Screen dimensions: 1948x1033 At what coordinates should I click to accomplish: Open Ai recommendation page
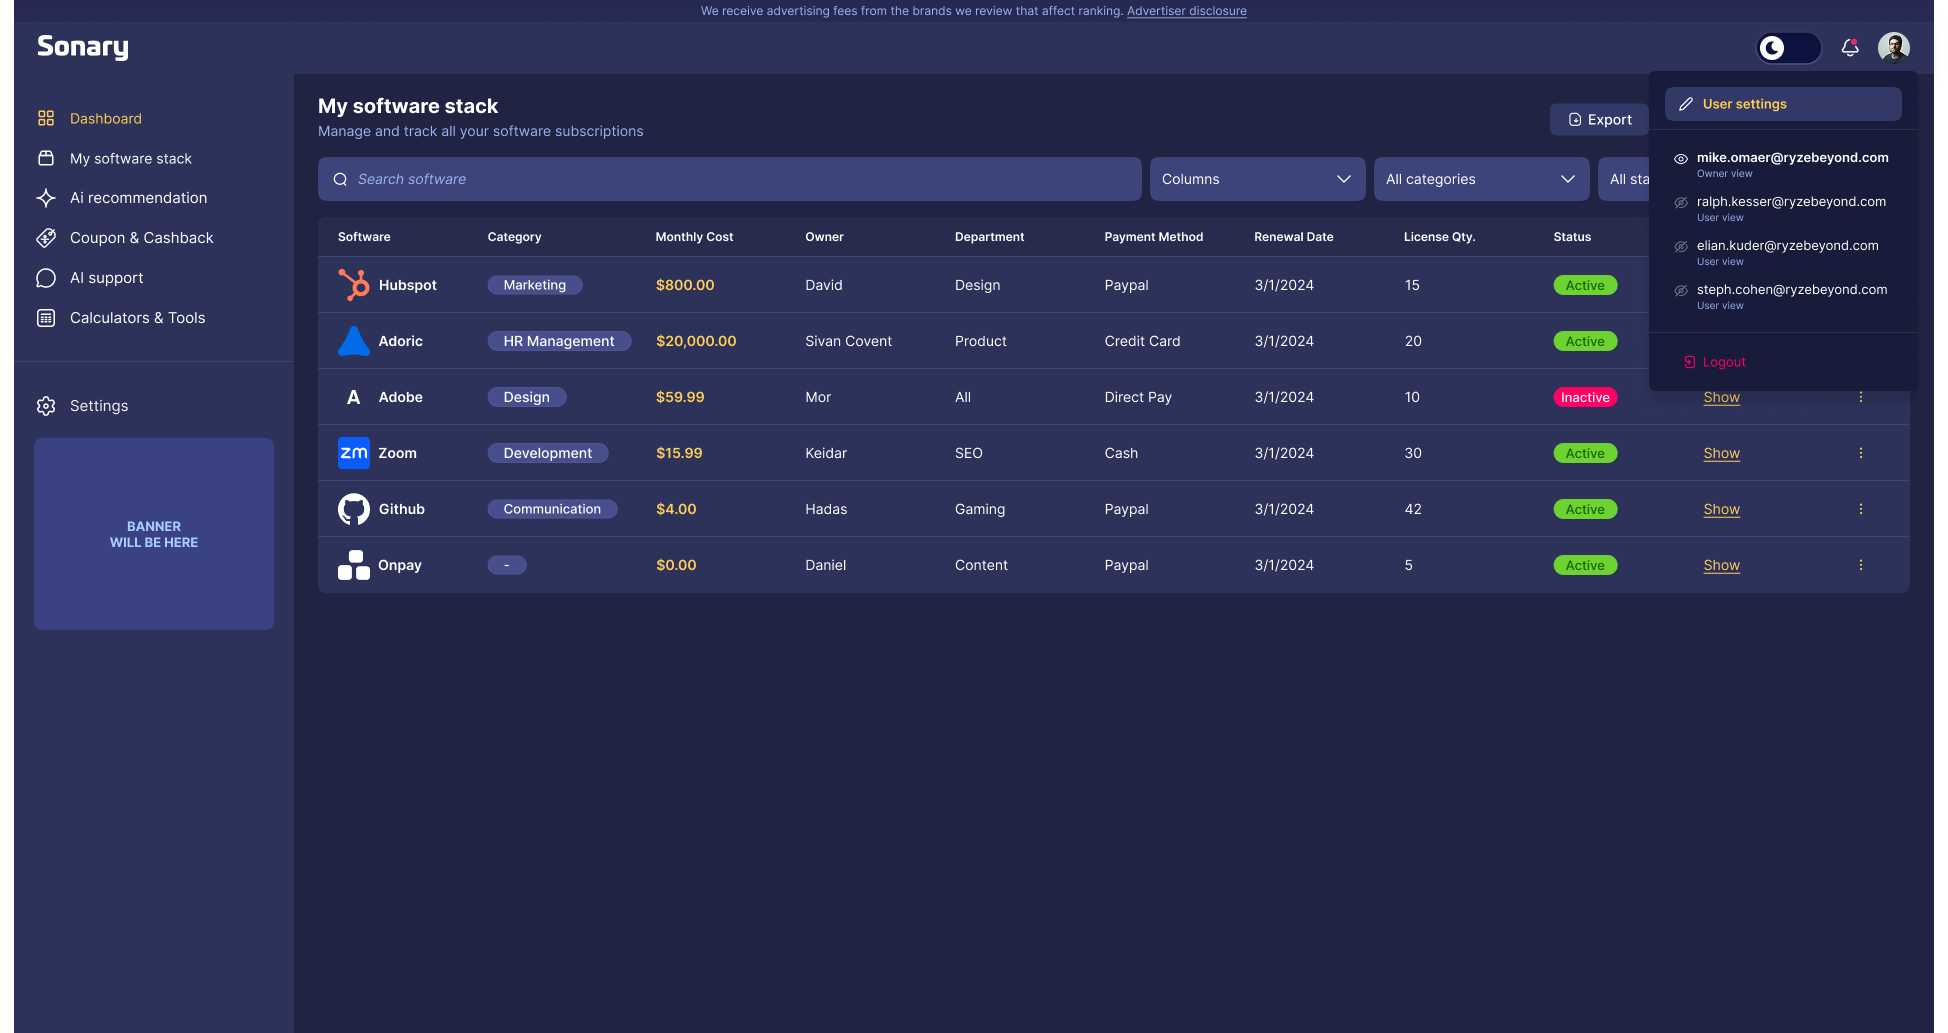pos(138,198)
